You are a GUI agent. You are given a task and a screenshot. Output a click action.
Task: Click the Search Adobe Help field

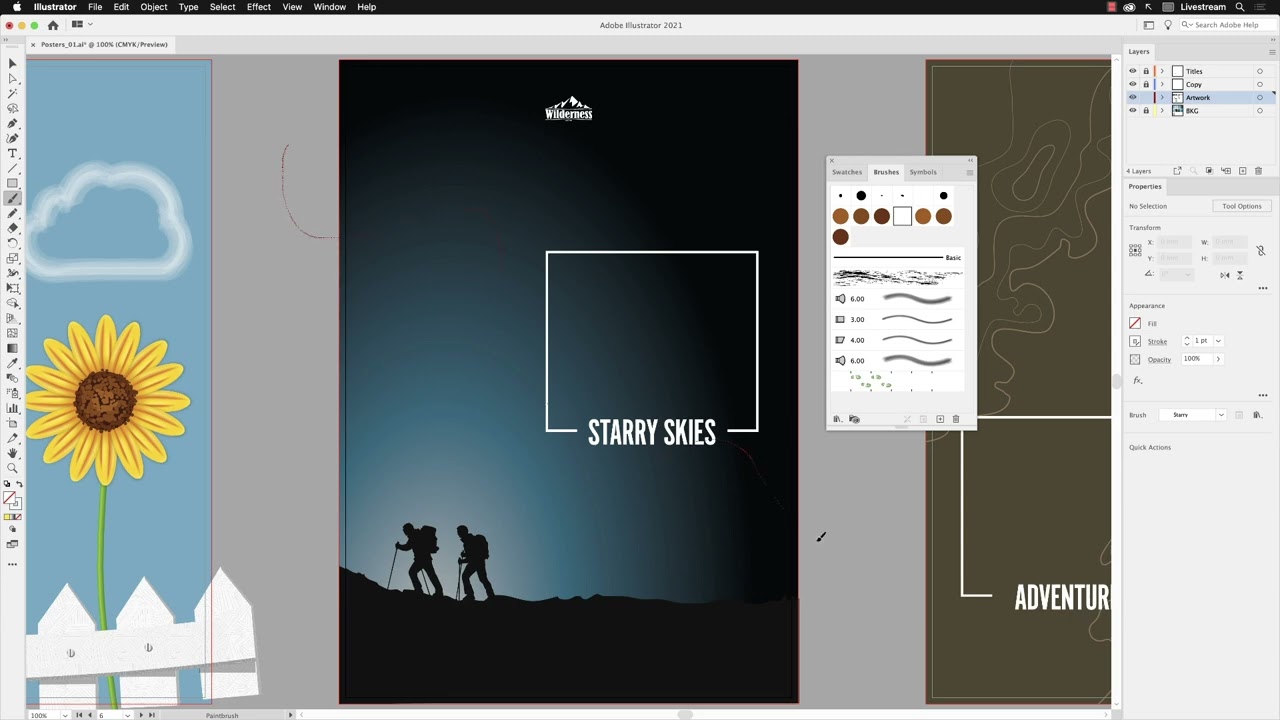[1228, 25]
